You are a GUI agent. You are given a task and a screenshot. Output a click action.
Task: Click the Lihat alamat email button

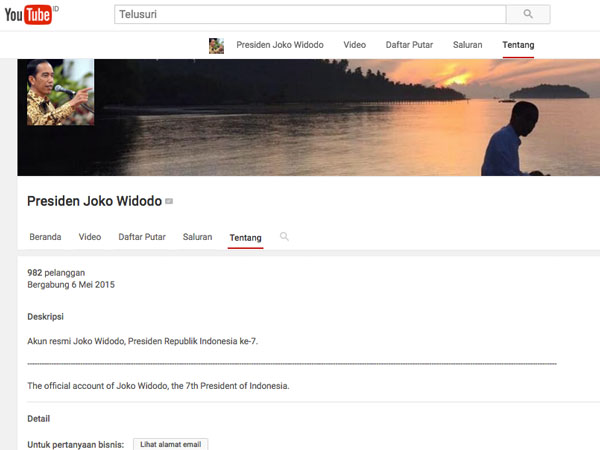pyautogui.click(x=171, y=444)
